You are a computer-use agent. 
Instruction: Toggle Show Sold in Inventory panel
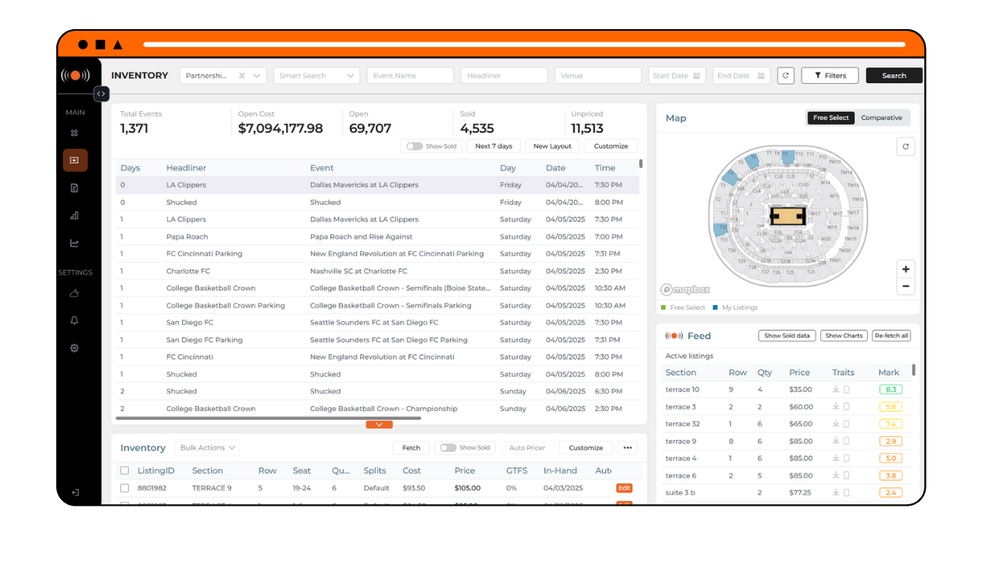tap(448, 448)
